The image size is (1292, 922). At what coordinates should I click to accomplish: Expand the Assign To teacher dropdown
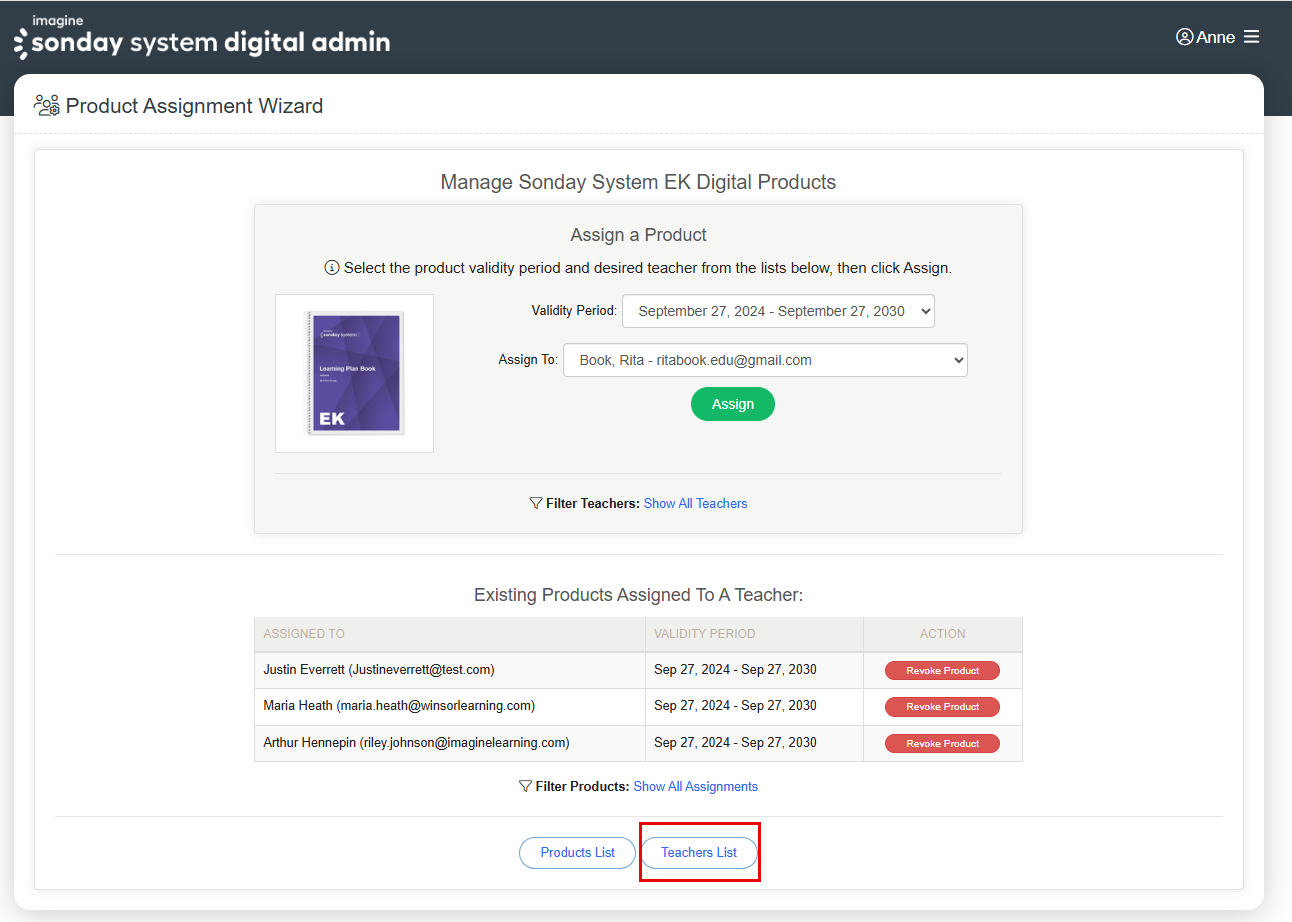(765, 360)
